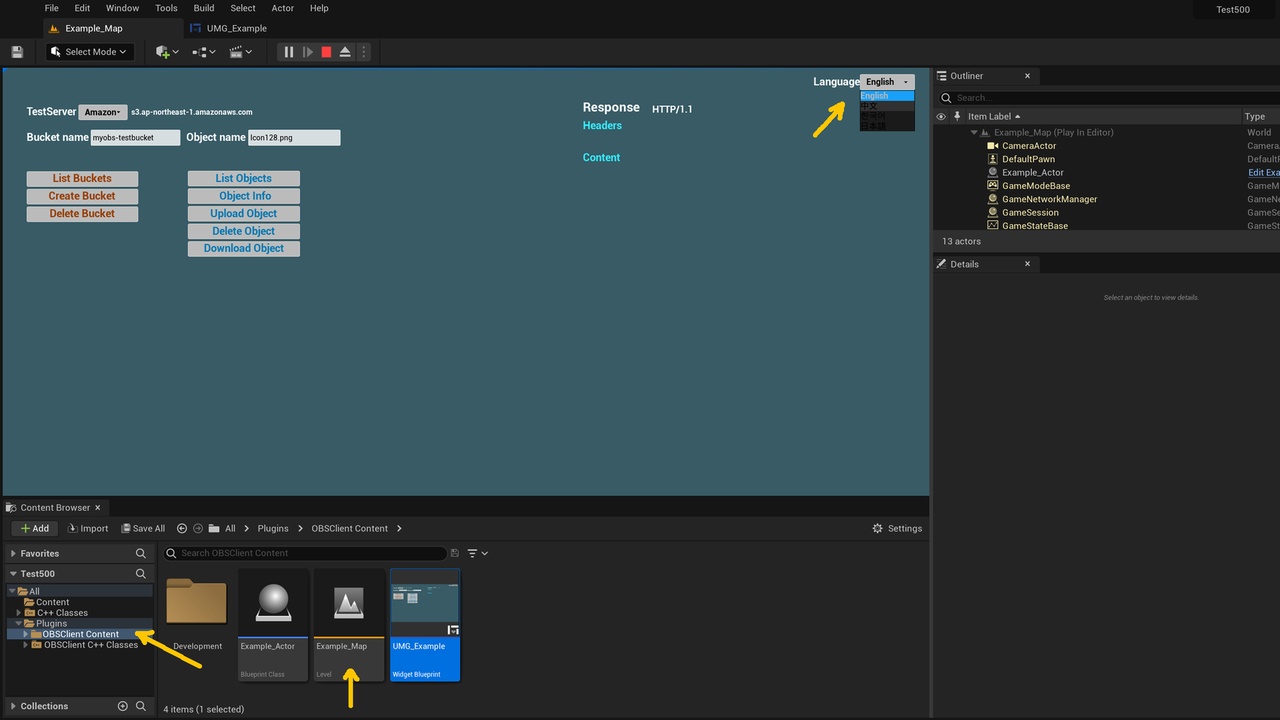Click the Object Info button
This screenshot has width=1280, height=720.
pyautogui.click(x=244, y=196)
